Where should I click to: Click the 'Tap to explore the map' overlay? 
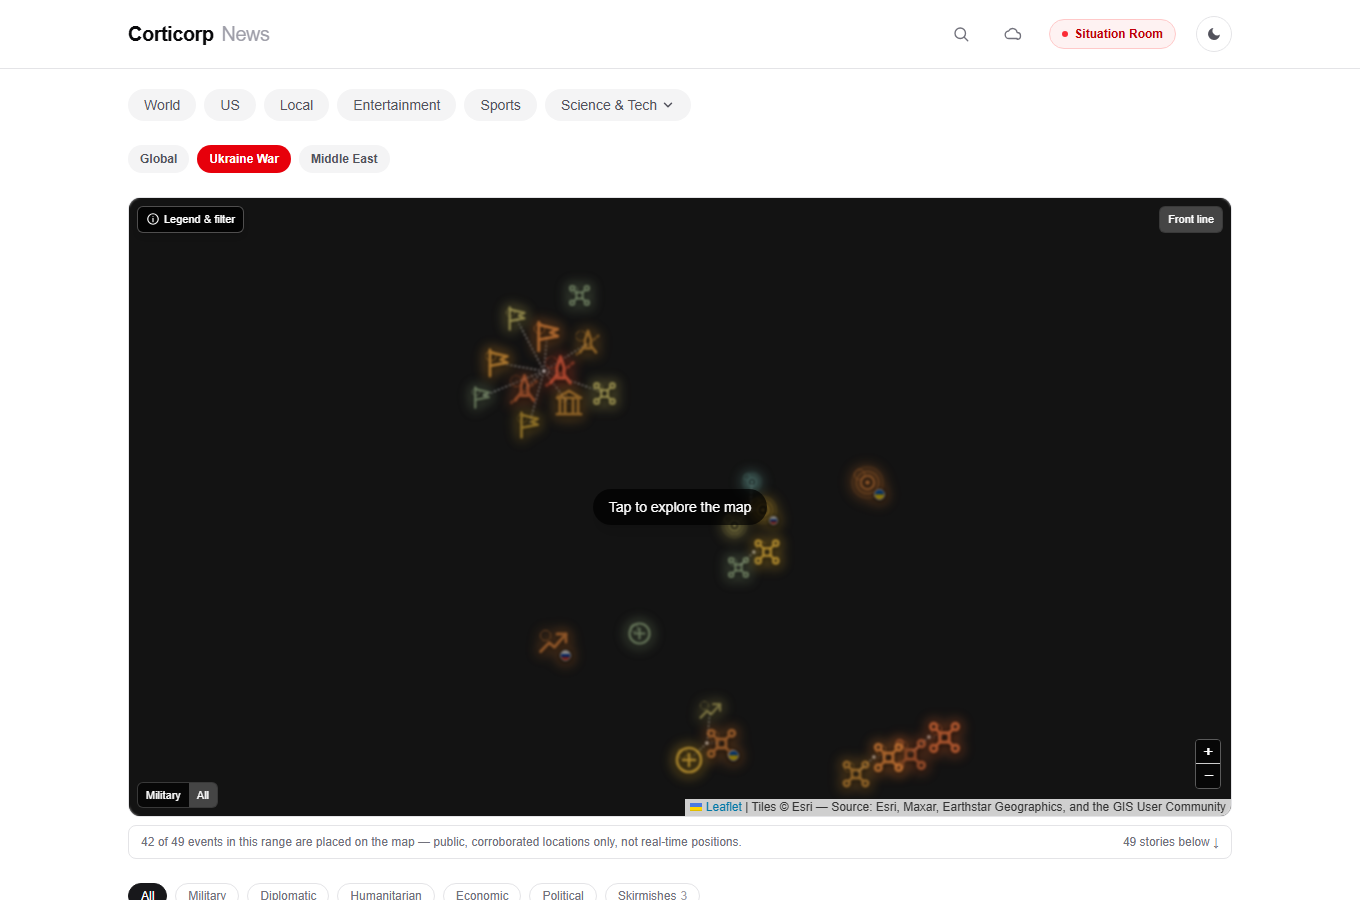coord(680,507)
